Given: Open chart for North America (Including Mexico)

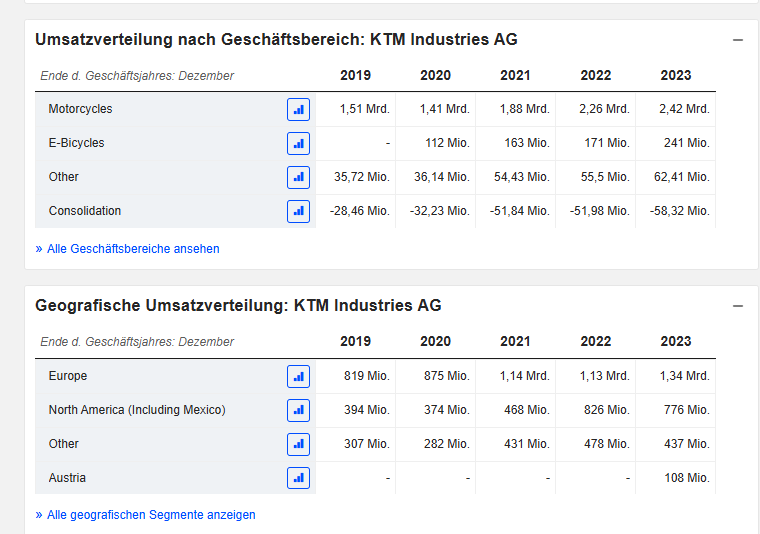Looking at the screenshot, I should [x=298, y=410].
